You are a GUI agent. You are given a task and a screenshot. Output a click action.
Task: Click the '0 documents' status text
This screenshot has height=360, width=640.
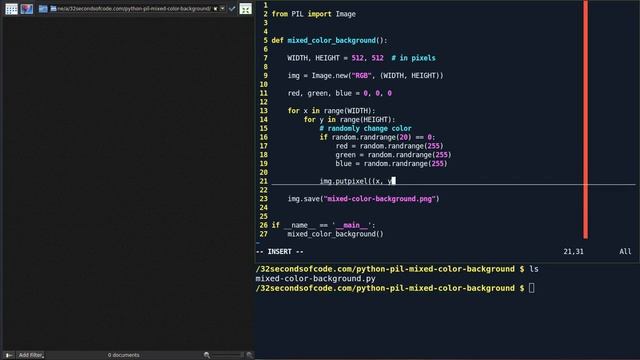click(x=124, y=355)
